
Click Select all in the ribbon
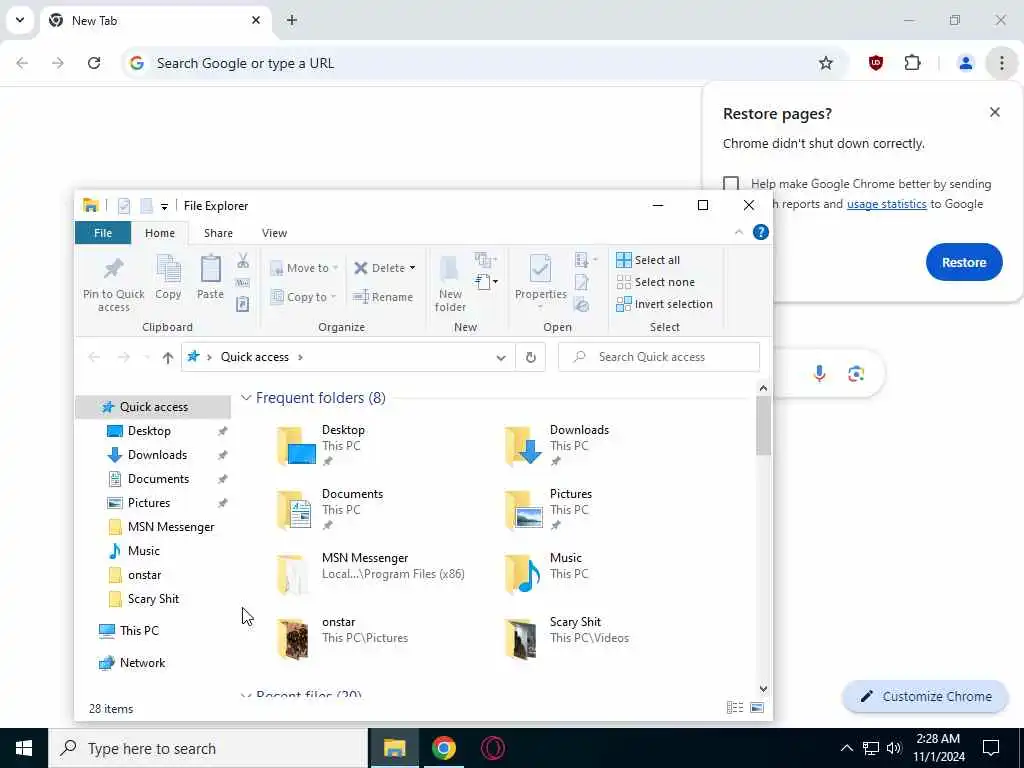point(648,260)
